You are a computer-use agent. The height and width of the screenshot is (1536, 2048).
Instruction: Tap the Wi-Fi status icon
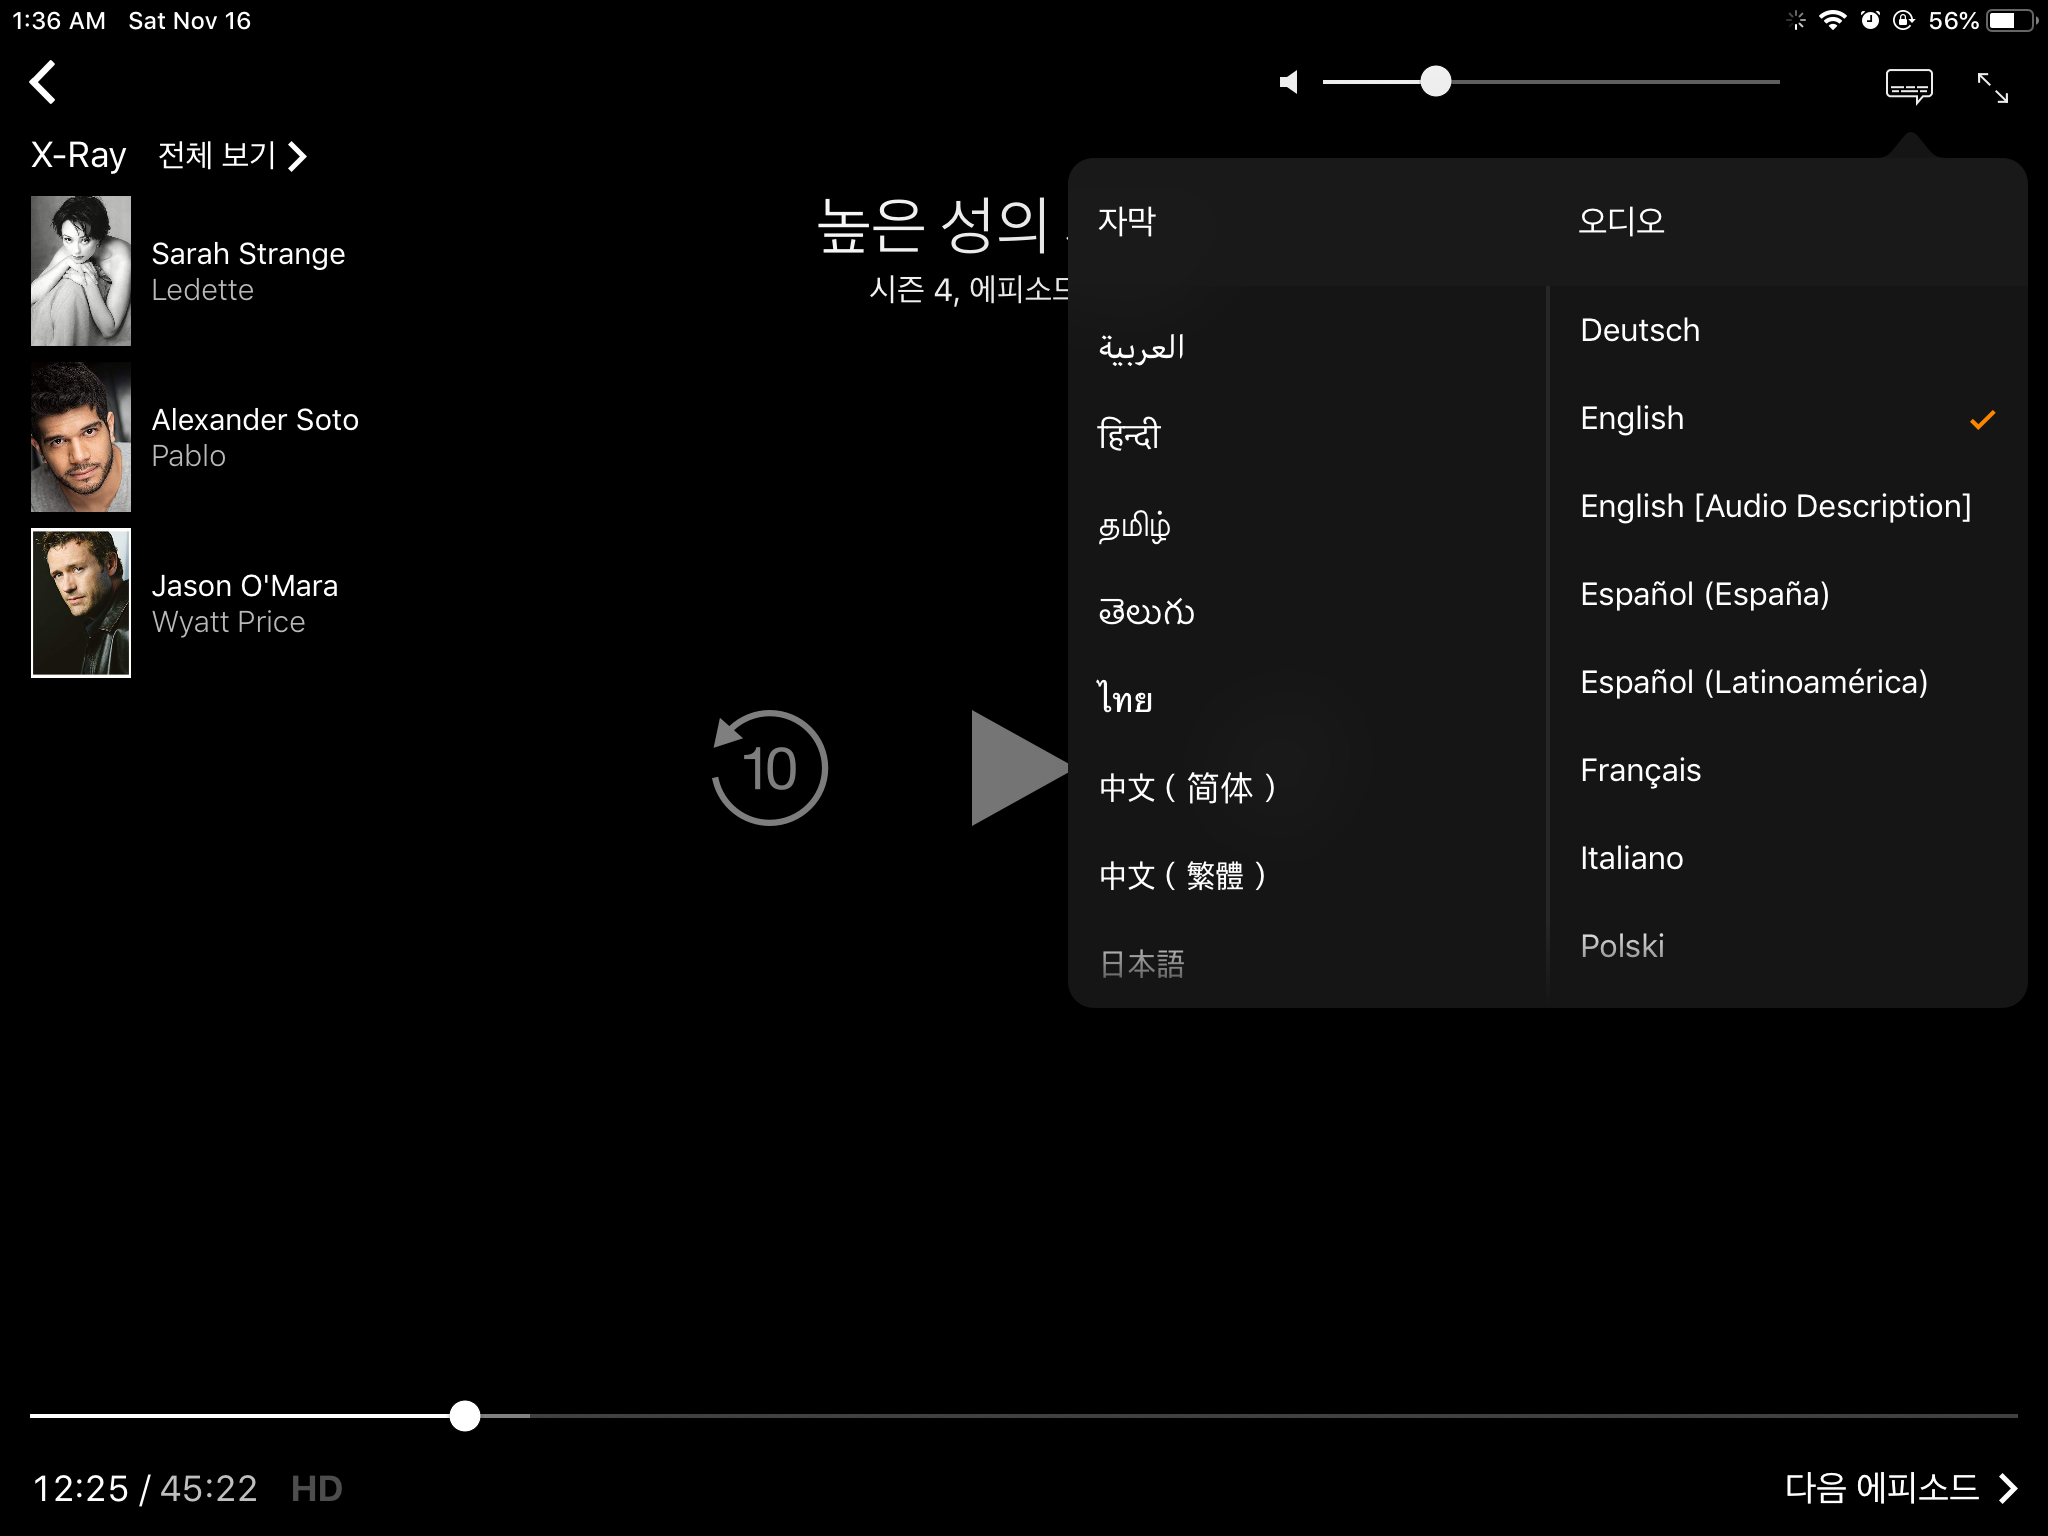click(x=1832, y=21)
